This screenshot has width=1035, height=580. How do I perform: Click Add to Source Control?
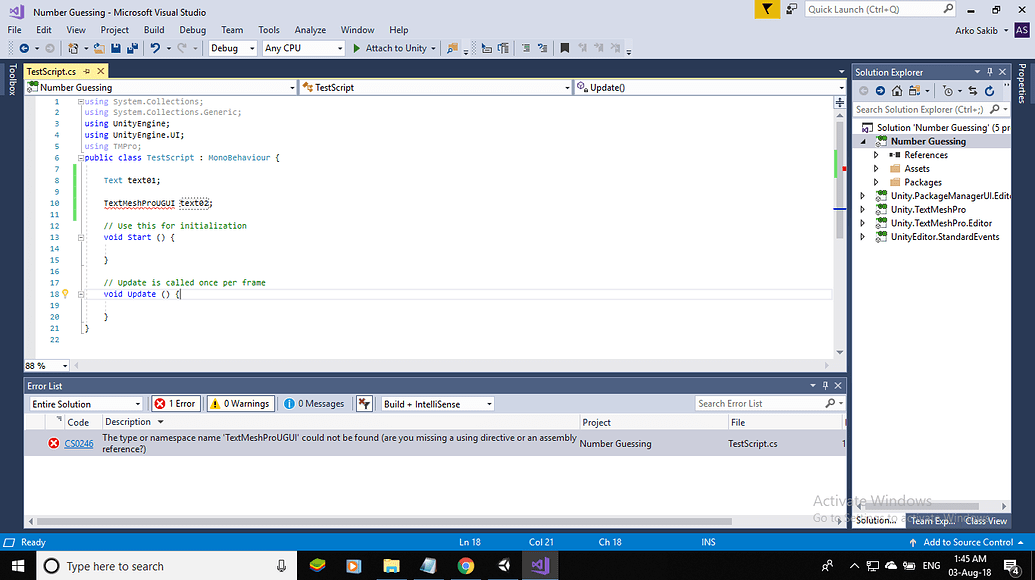966,541
